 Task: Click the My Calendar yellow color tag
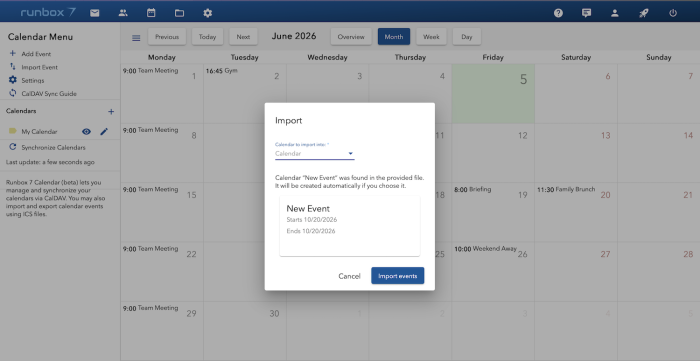pyautogui.click(x=12, y=131)
